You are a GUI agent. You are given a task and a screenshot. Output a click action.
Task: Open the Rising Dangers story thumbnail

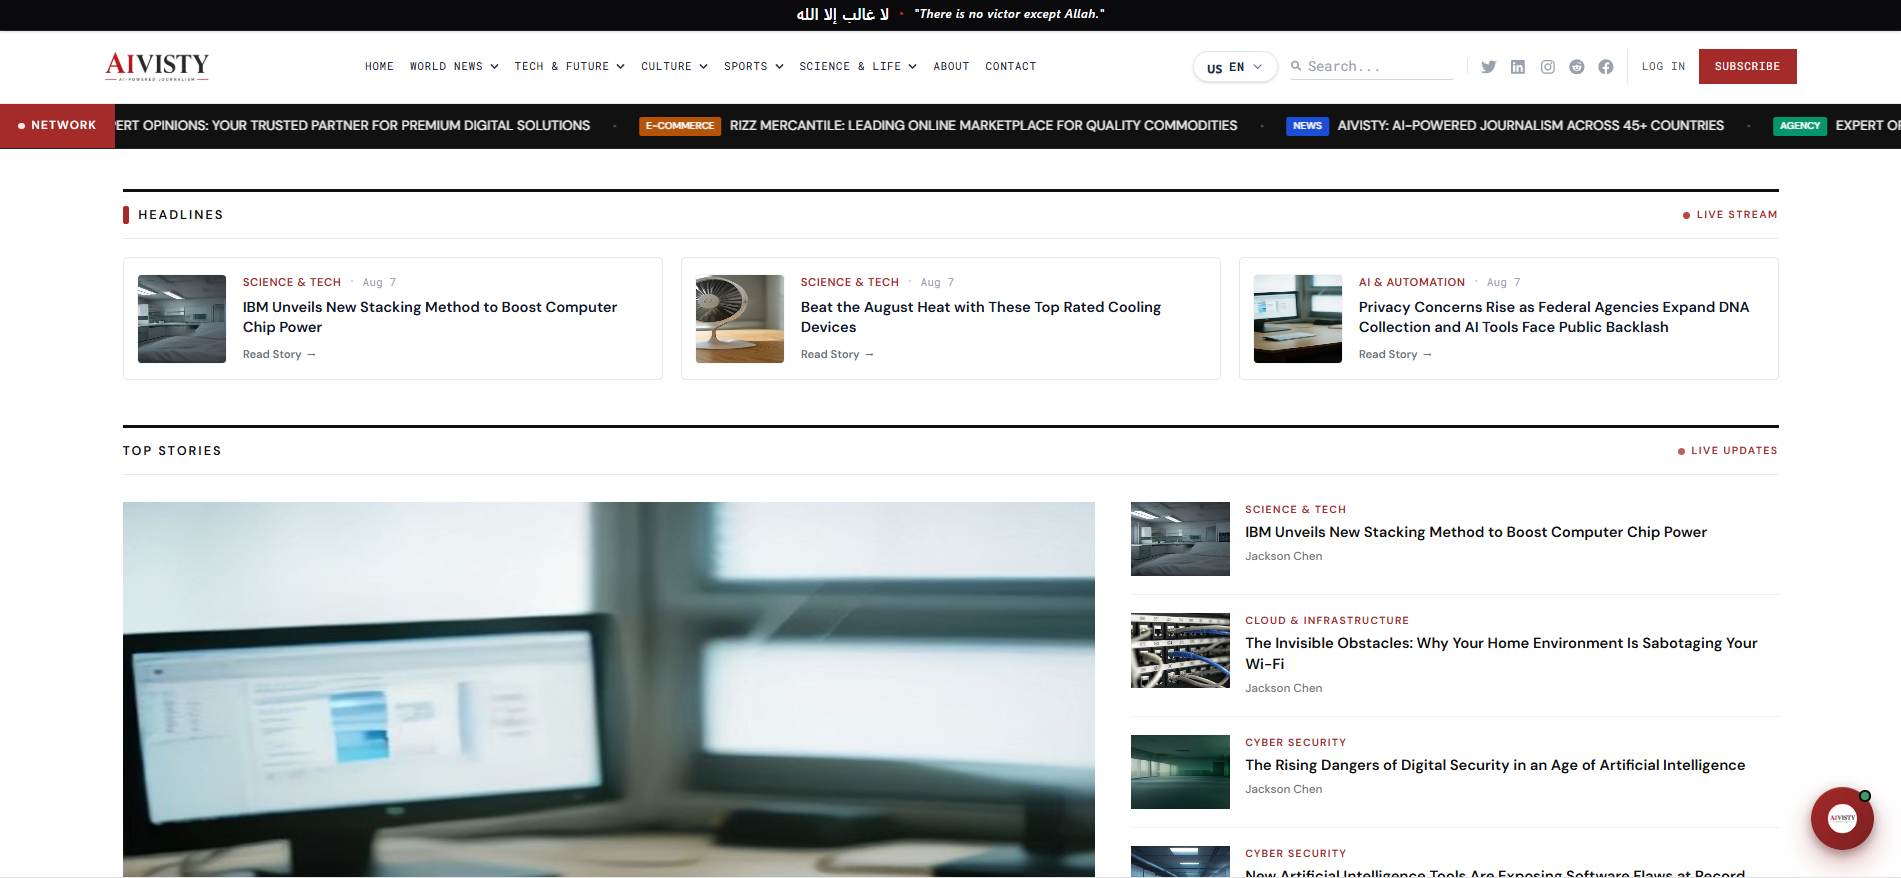point(1180,772)
